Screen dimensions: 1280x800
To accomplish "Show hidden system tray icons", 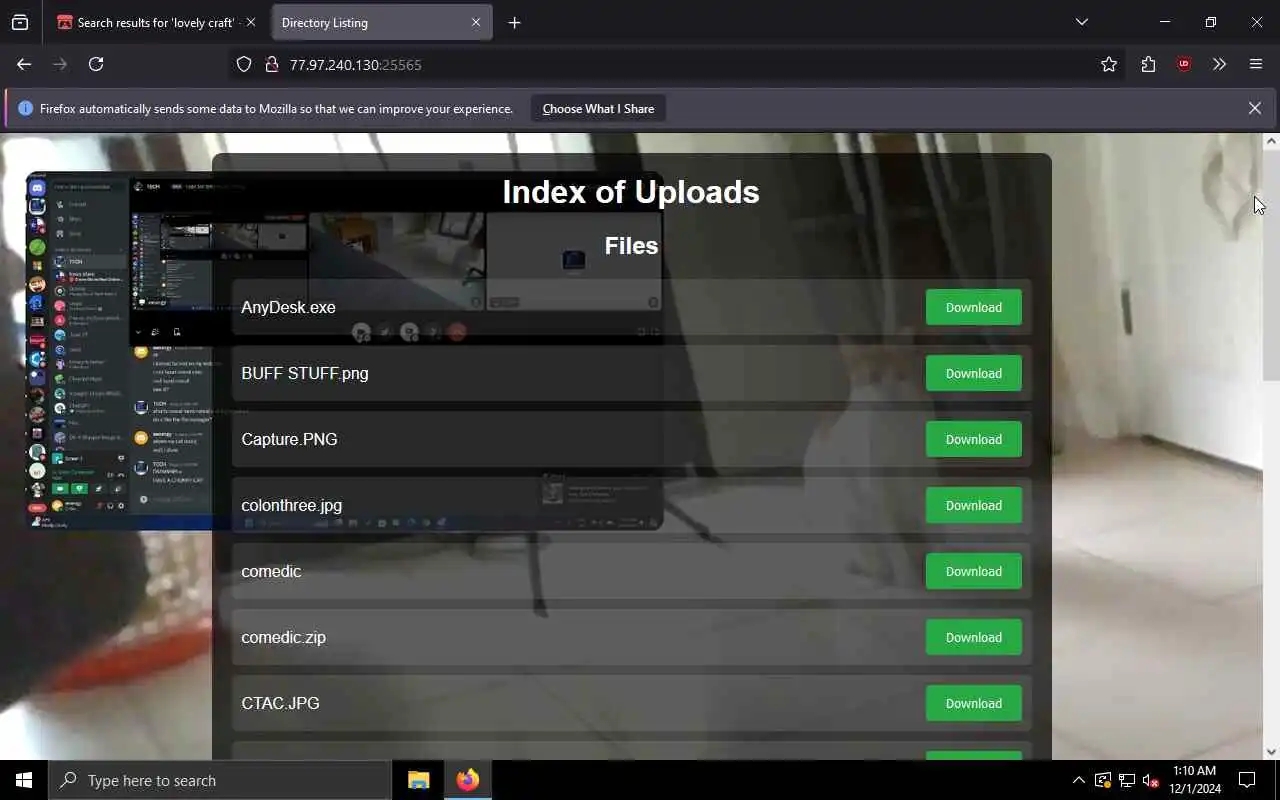I will [x=1078, y=780].
